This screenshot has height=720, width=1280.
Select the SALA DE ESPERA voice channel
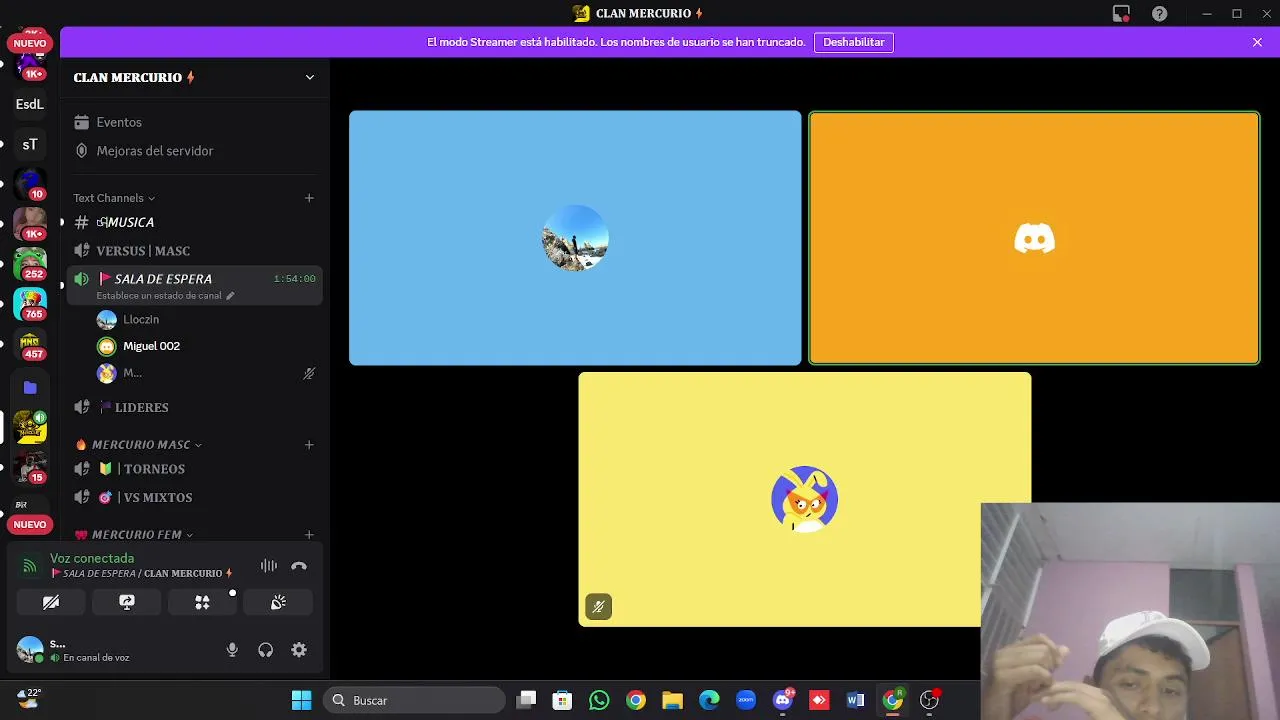coord(163,279)
